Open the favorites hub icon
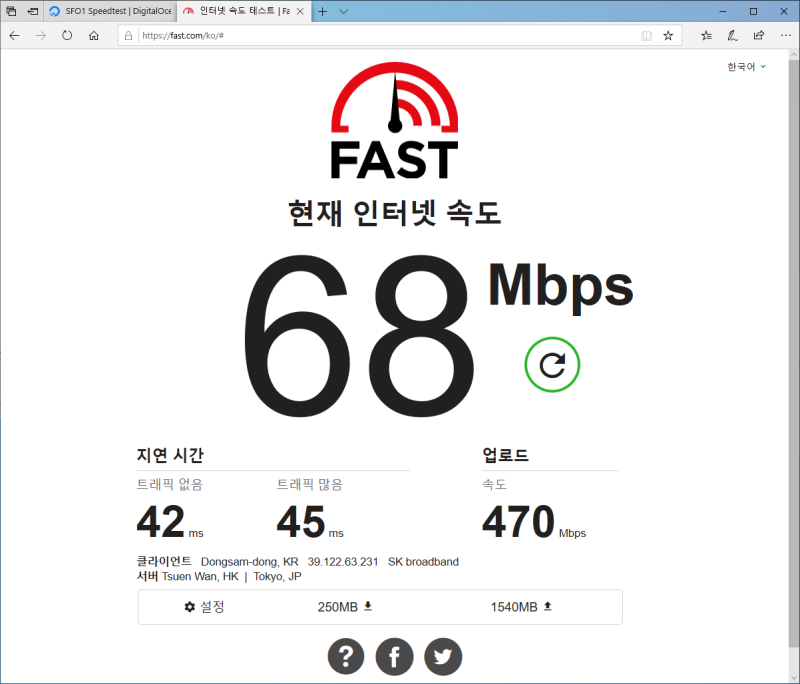This screenshot has width=800, height=684. pyautogui.click(x=706, y=36)
